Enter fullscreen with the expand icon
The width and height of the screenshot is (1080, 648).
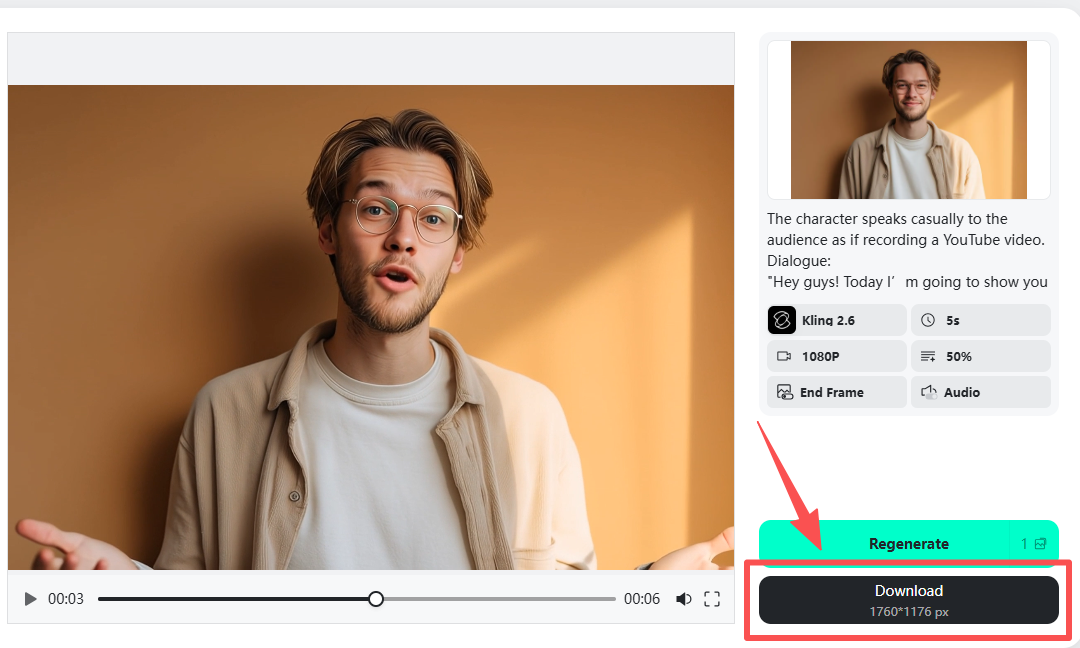point(712,598)
